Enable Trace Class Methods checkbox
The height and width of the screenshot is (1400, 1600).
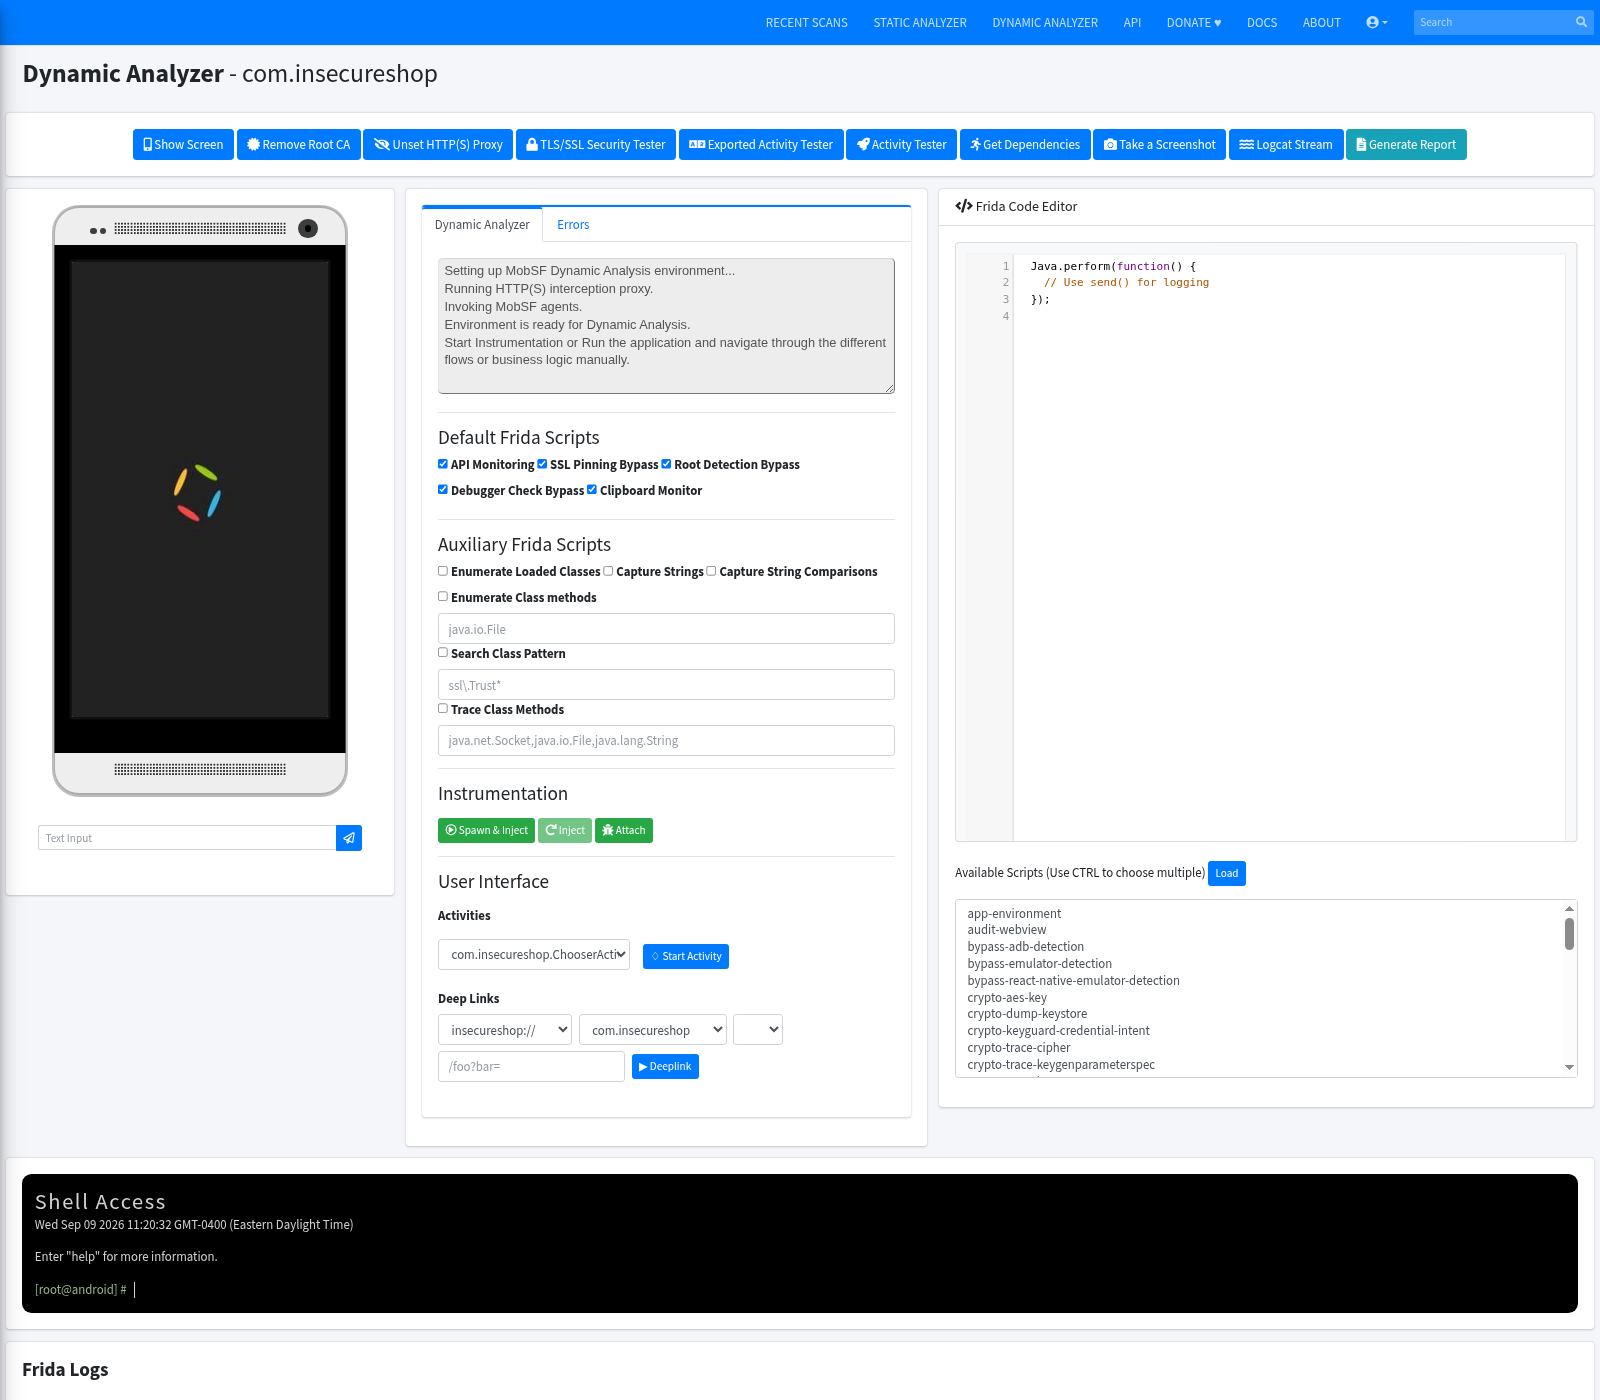(443, 709)
